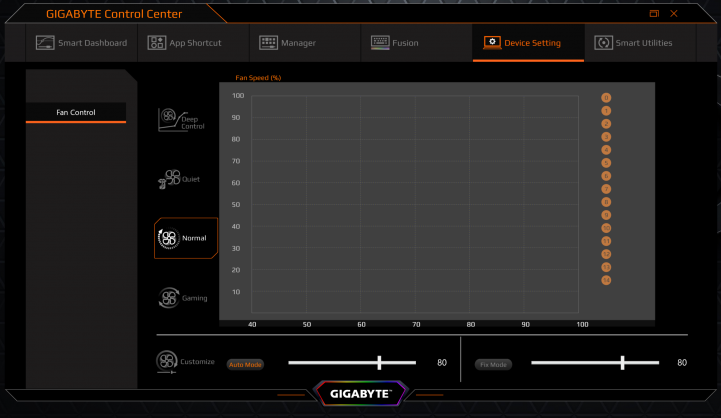Viewport: 721px width, 418px height.
Task: Restore the Control Center window size
Action: coord(654,13)
